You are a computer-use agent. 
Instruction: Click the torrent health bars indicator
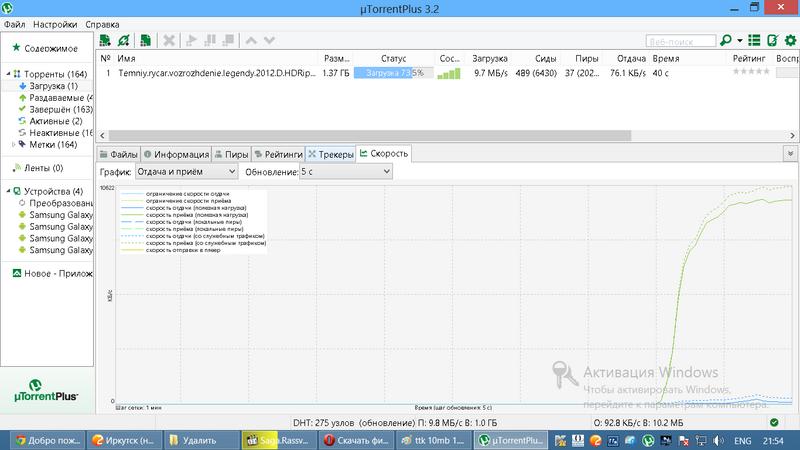coord(448,73)
